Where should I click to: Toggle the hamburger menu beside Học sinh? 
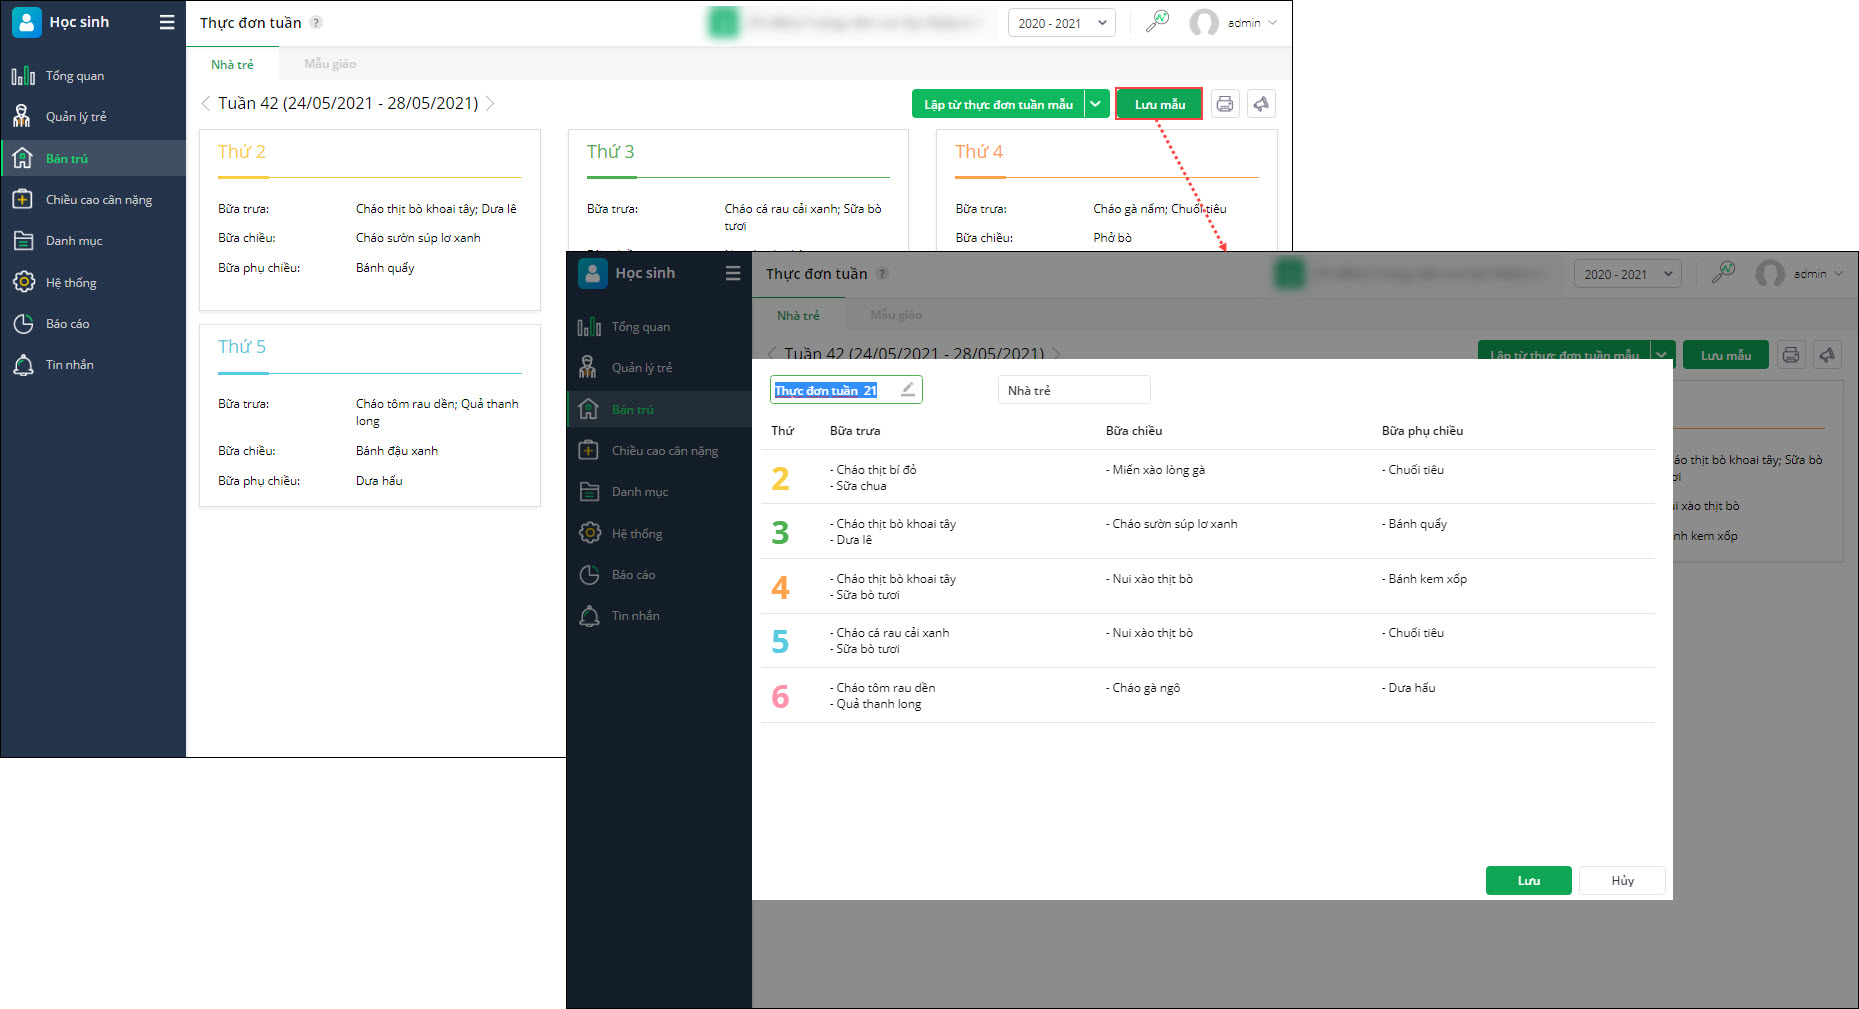click(x=167, y=22)
